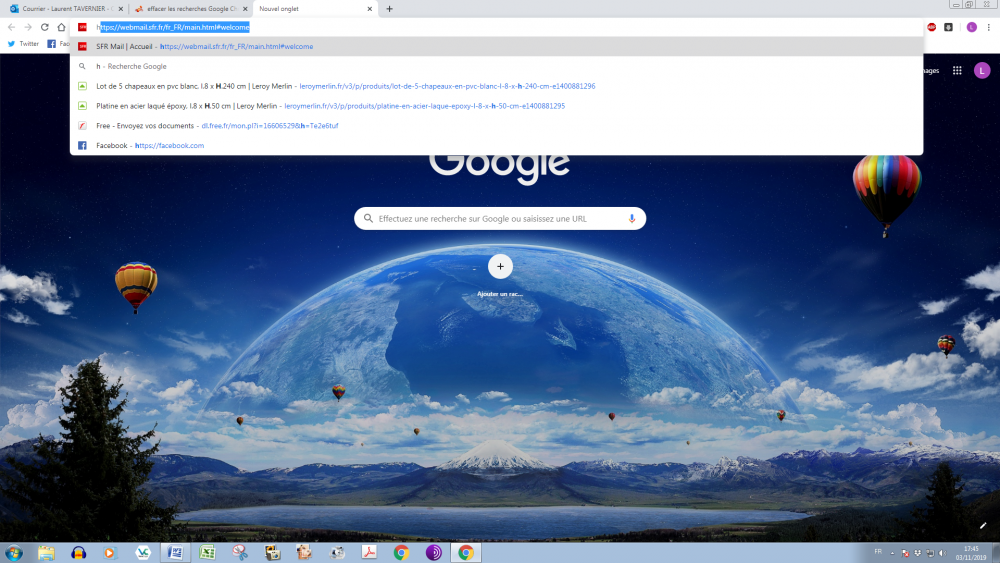This screenshot has height=563, width=1000.
Task: Open the volume speaker tray icon
Action: [943, 553]
